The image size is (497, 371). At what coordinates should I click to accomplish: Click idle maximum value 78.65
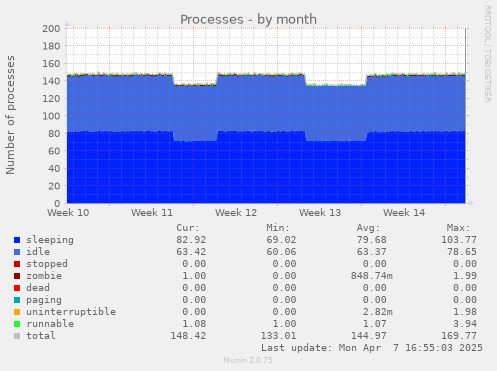click(462, 252)
